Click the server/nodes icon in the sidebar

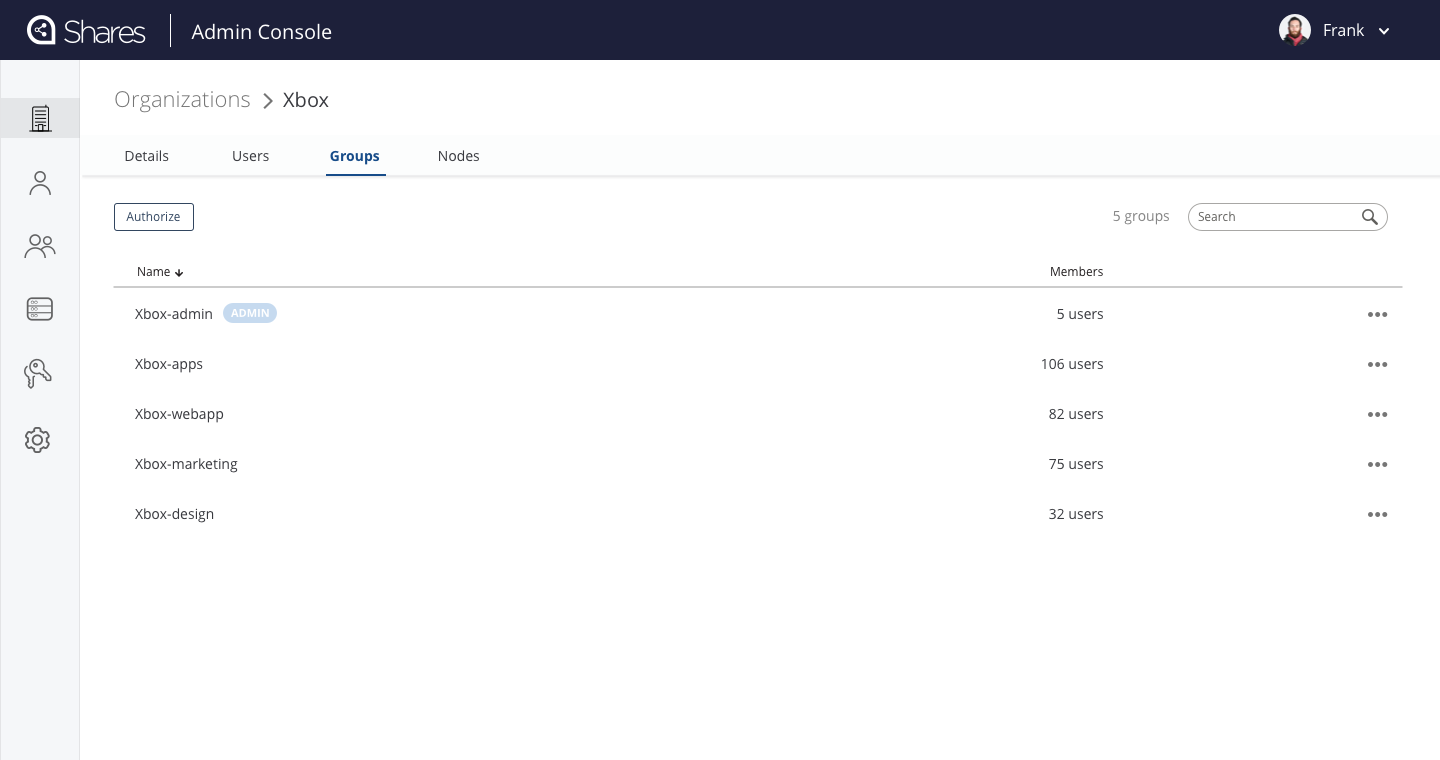coord(40,309)
